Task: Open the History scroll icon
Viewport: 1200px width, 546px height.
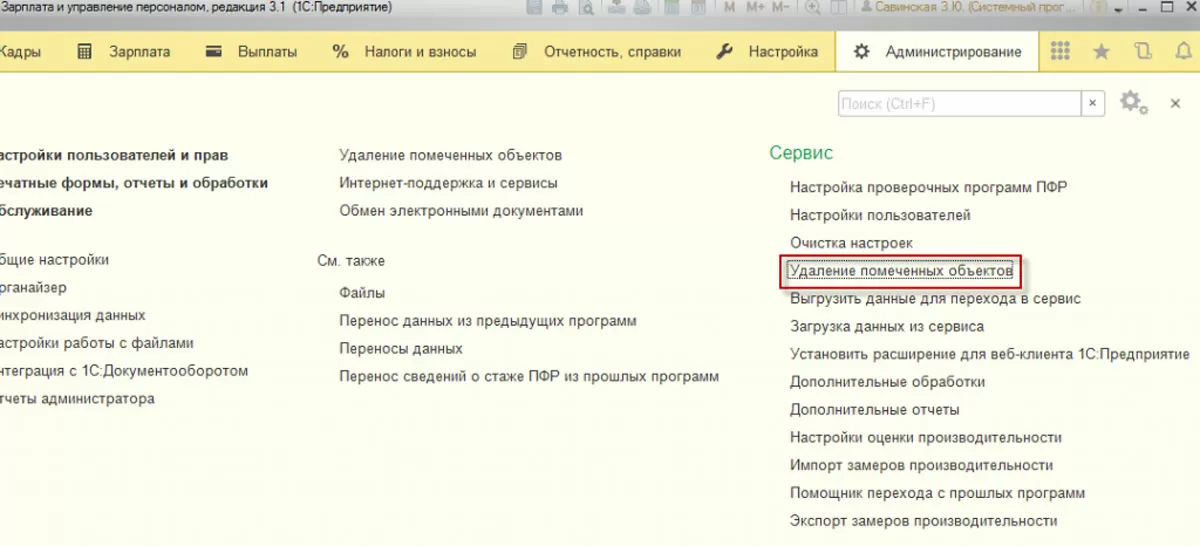Action: (x=1143, y=52)
